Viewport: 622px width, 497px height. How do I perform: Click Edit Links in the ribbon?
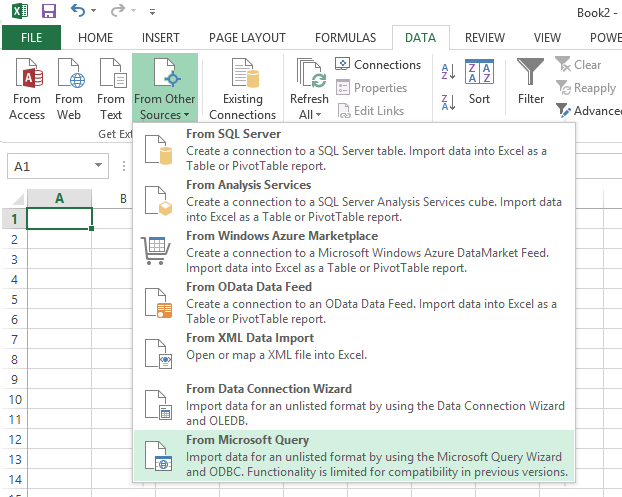pos(371,111)
